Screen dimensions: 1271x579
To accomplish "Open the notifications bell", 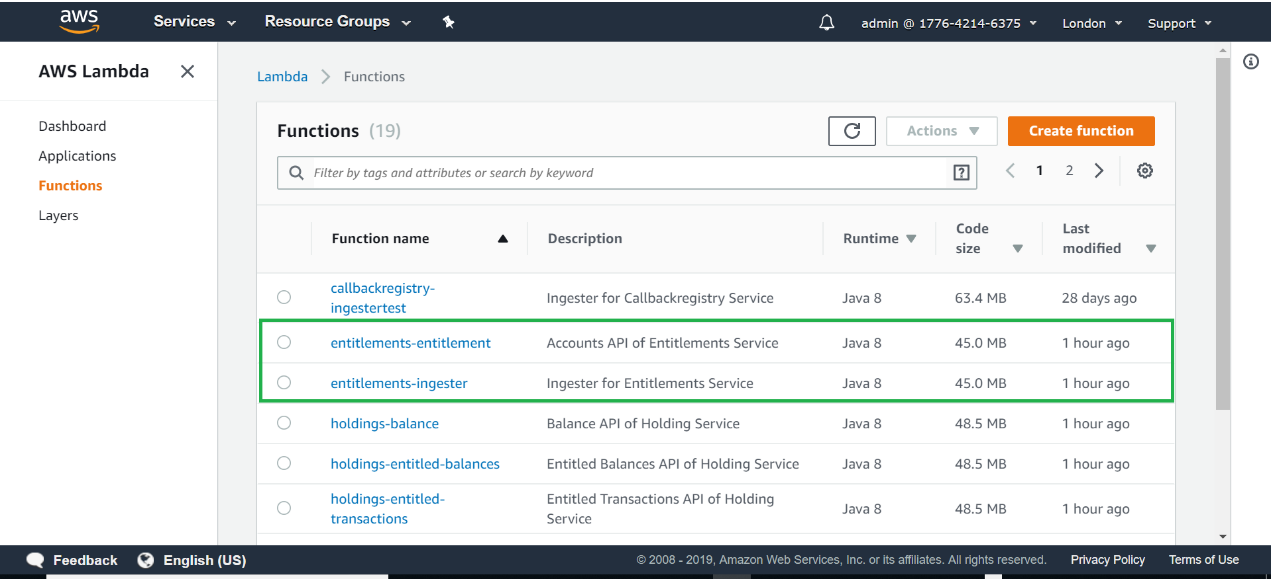I will (x=826, y=22).
